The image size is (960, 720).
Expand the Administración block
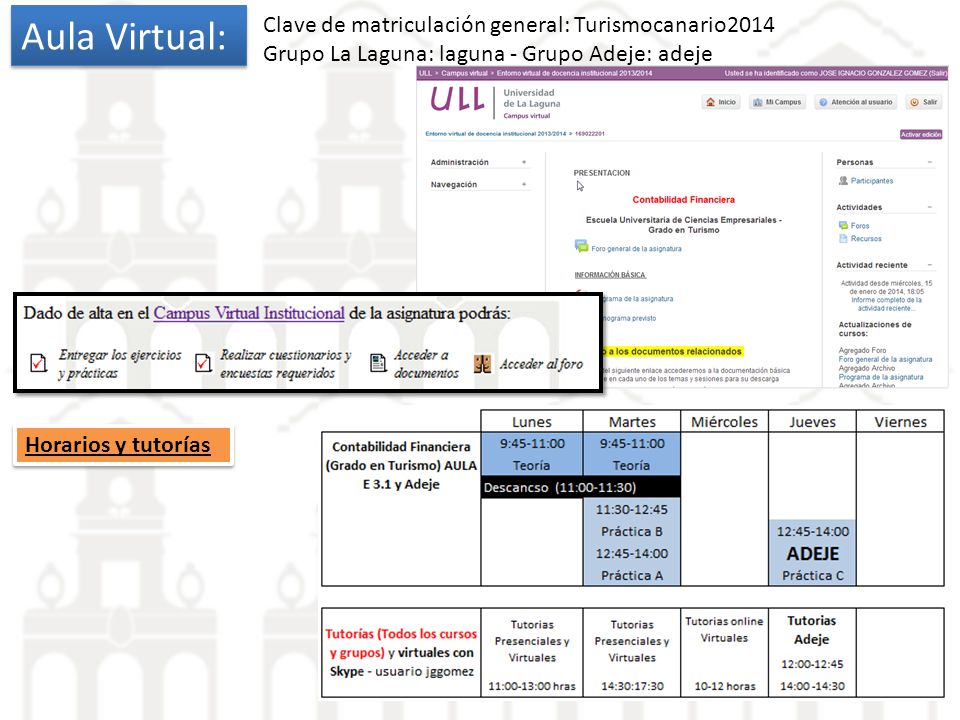(x=524, y=162)
